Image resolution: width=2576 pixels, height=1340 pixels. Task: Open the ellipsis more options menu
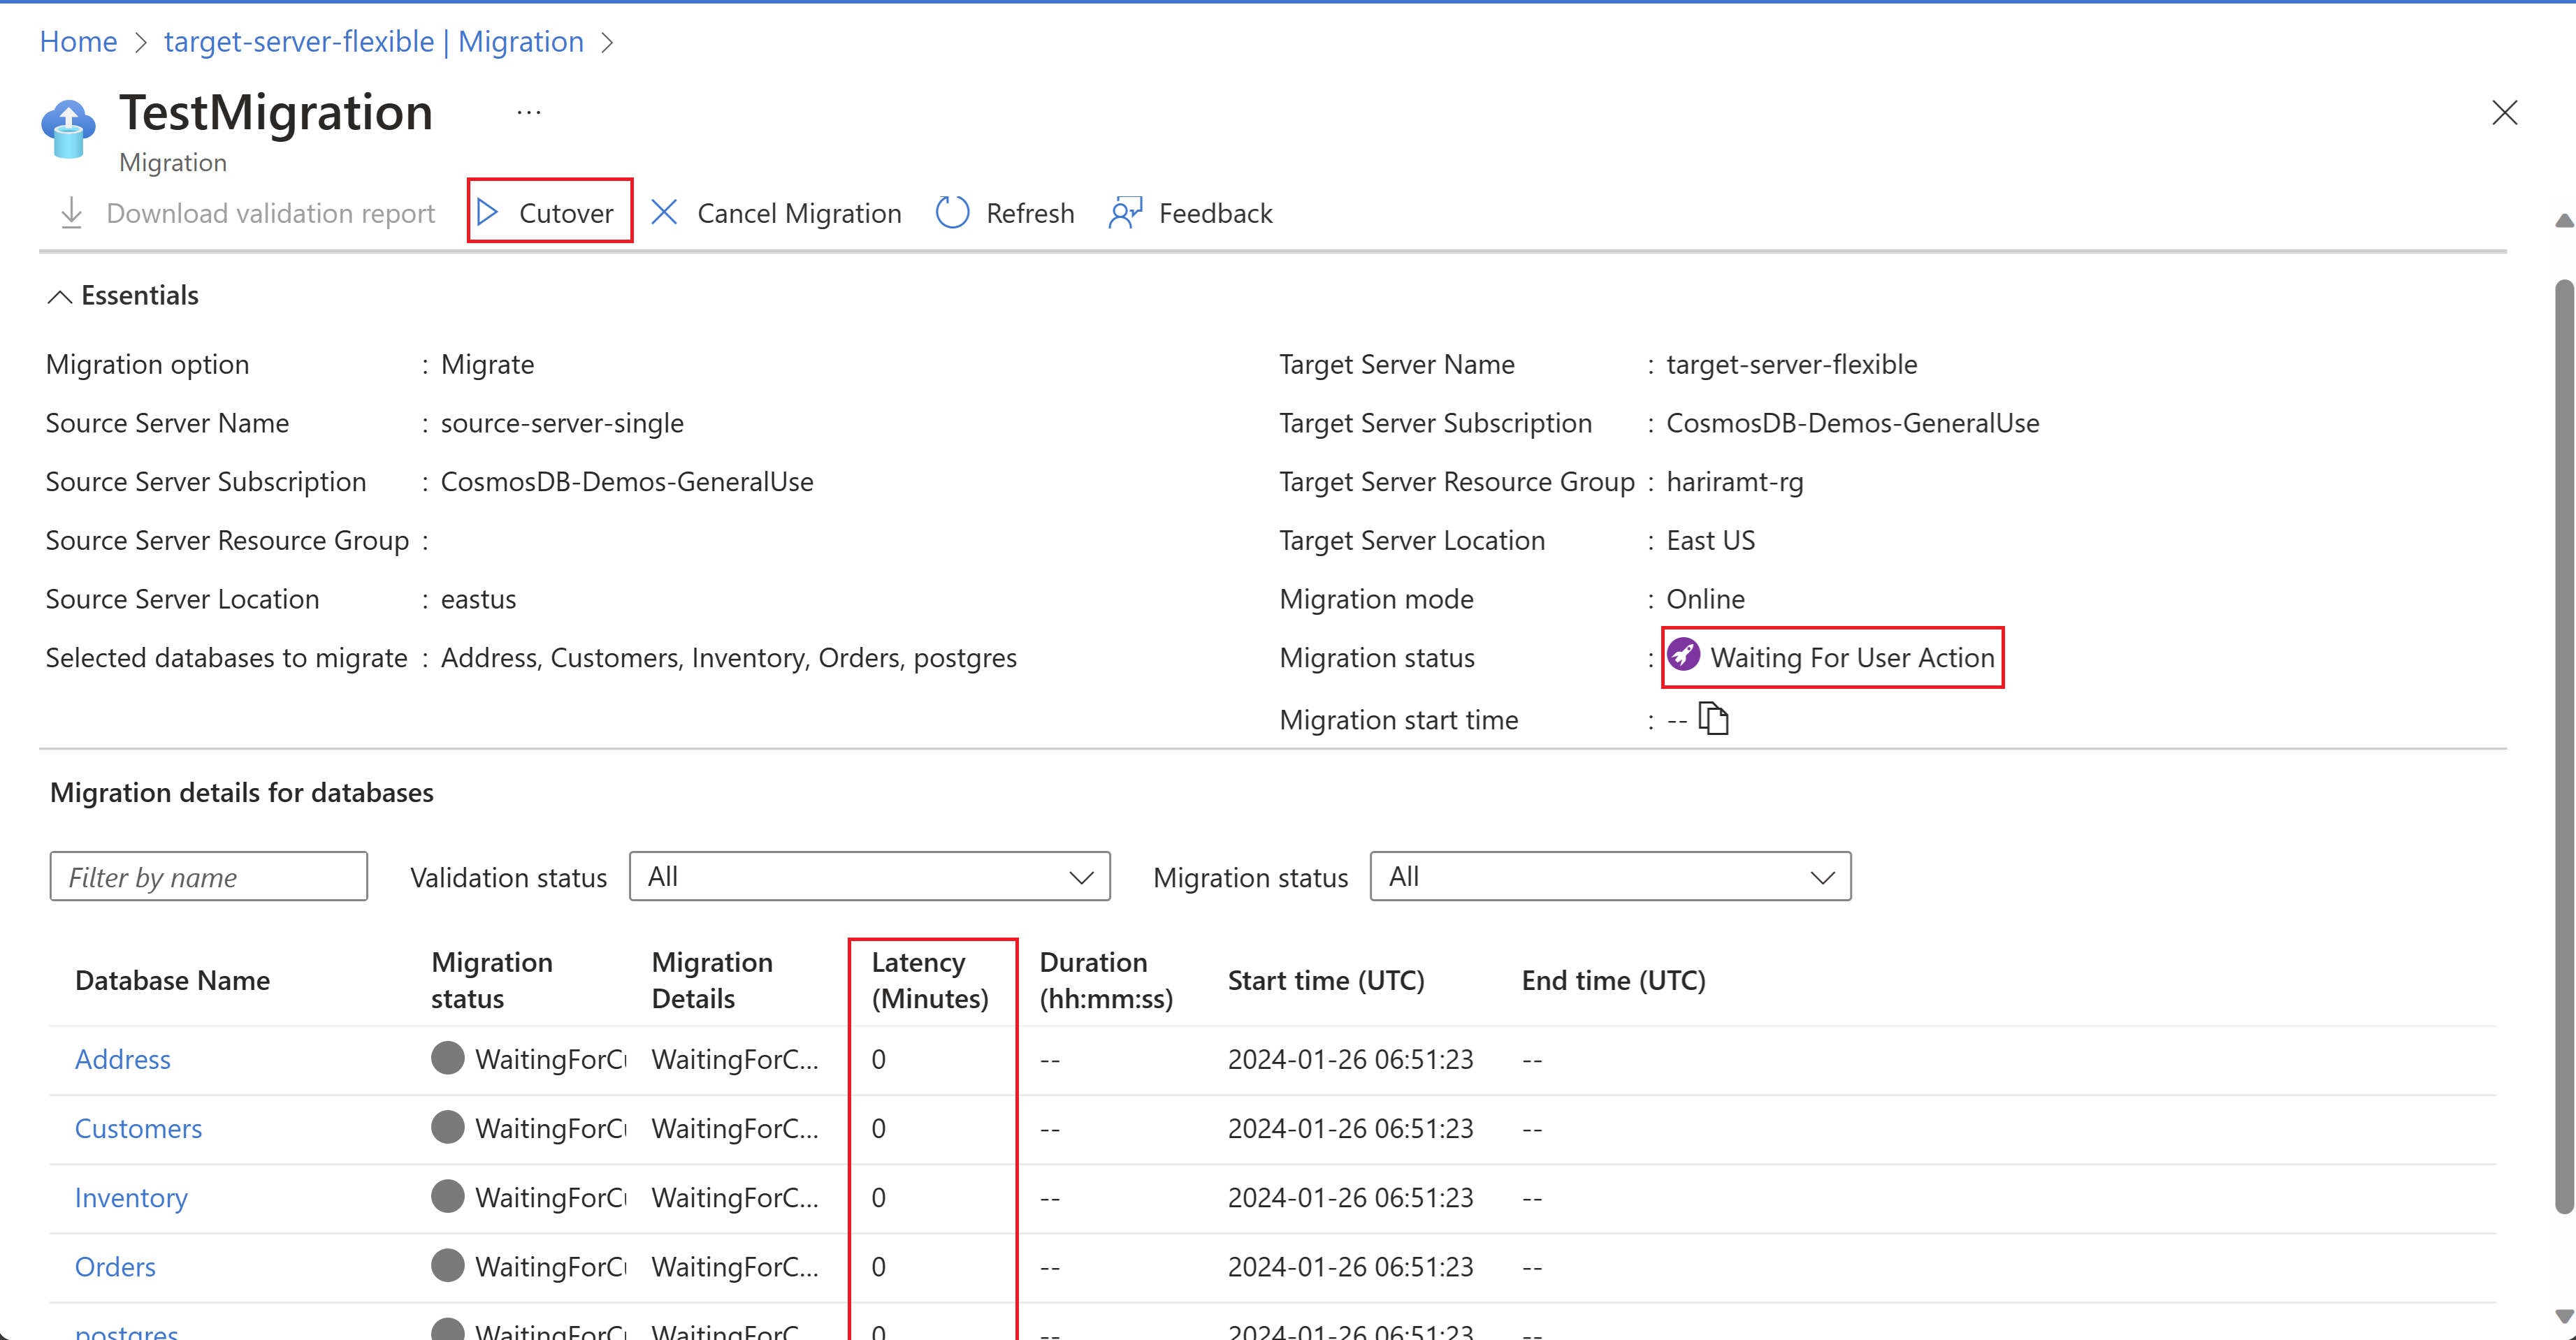click(529, 113)
